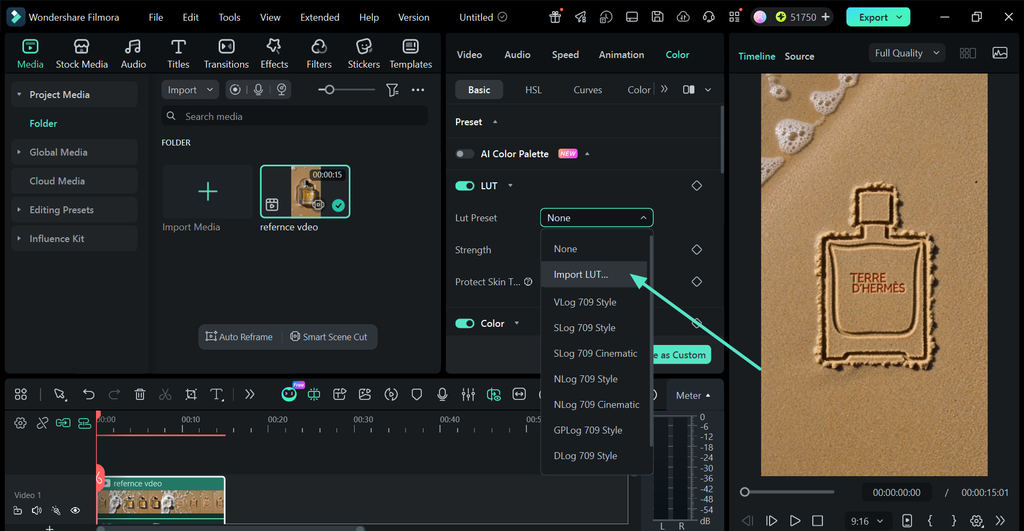Click the Import Media plus tile
Screen dimensions: 1024x531
click(x=207, y=191)
